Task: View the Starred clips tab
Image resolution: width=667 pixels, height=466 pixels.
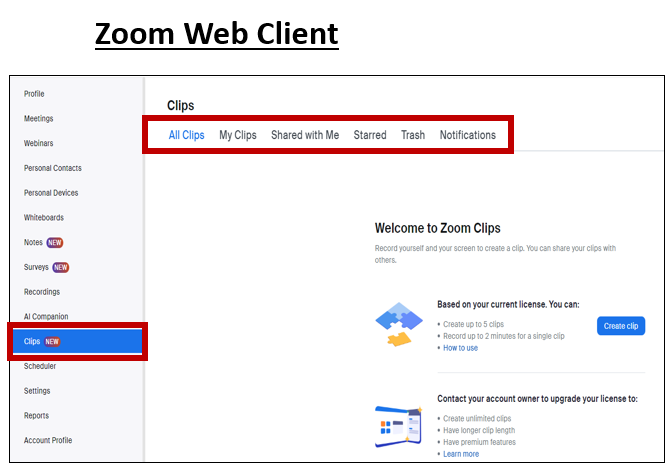Action: coord(370,135)
